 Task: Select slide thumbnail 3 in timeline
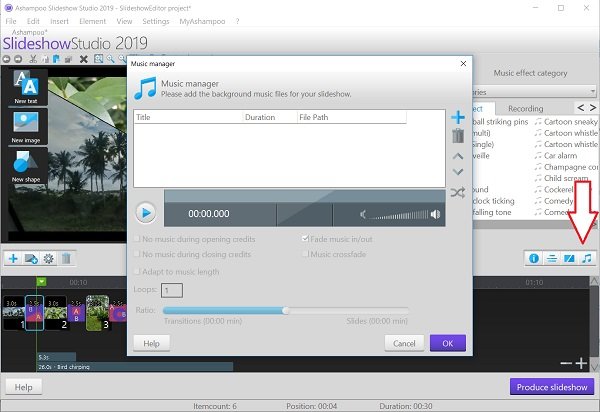click(98, 313)
